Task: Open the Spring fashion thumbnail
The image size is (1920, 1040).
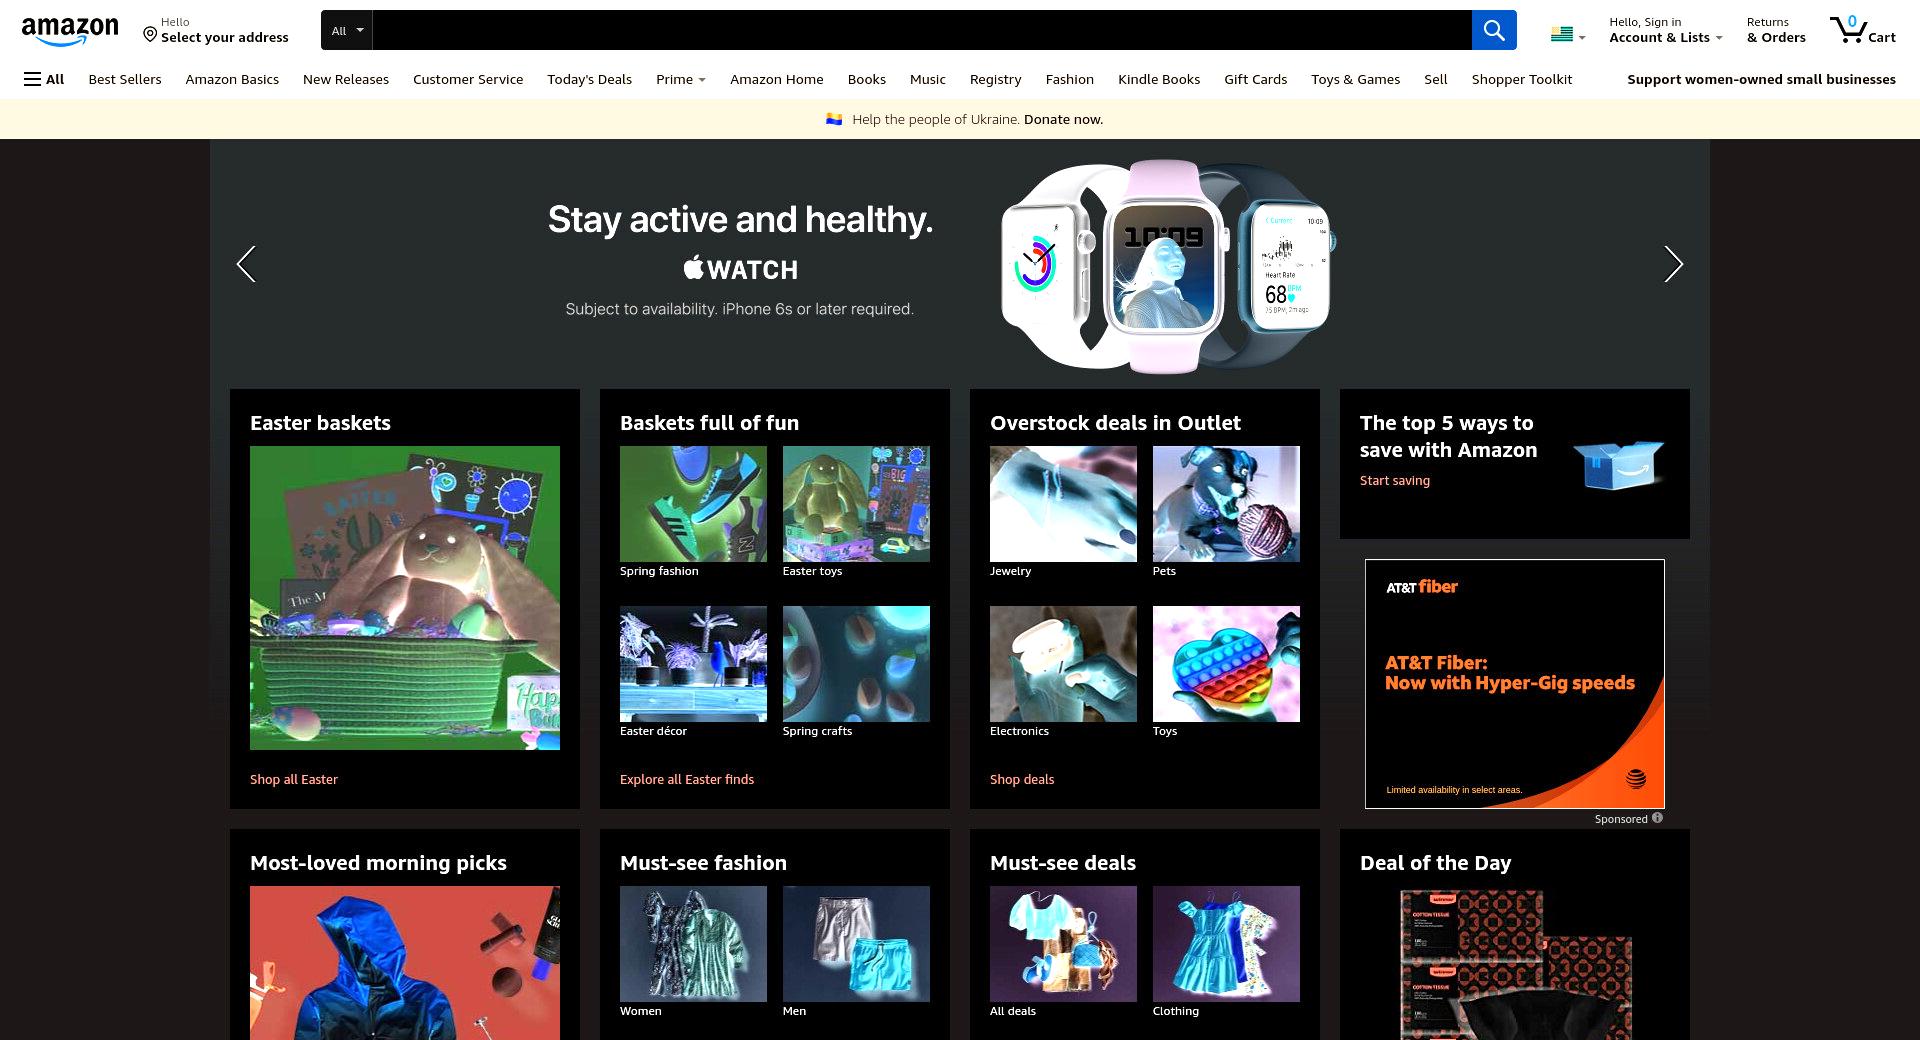Action: click(x=693, y=504)
